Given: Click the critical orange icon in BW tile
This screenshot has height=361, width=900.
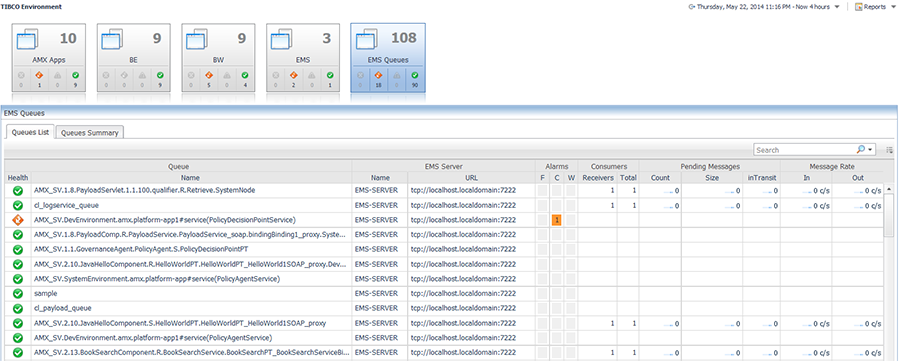Looking at the screenshot, I should (x=210, y=75).
